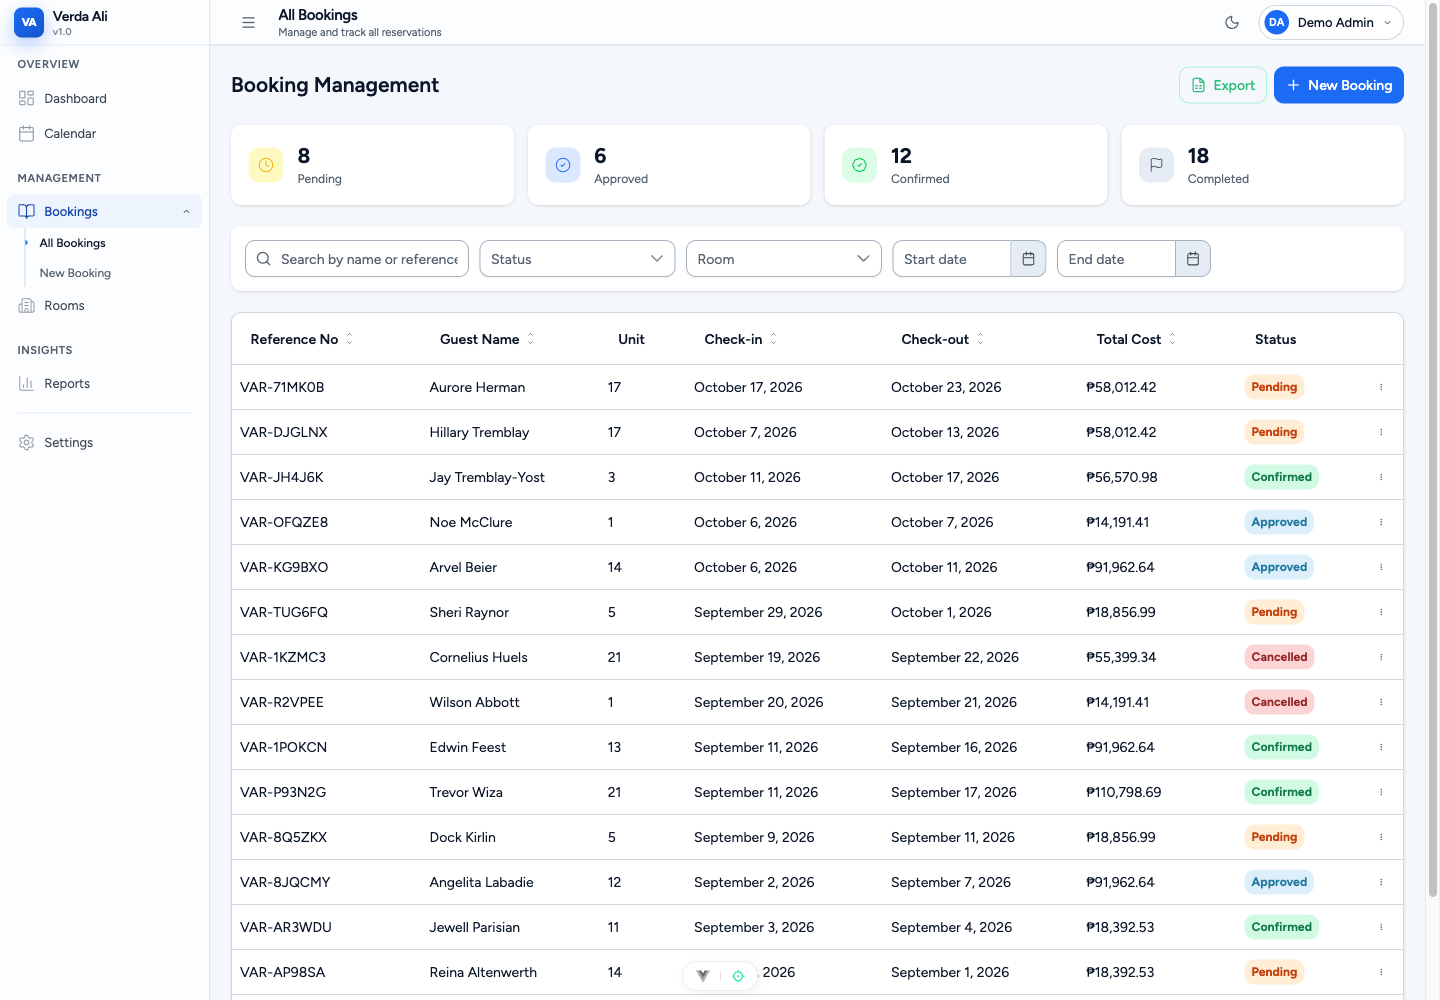Click the End date input
The height and width of the screenshot is (1000, 1440).
pos(1116,259)
